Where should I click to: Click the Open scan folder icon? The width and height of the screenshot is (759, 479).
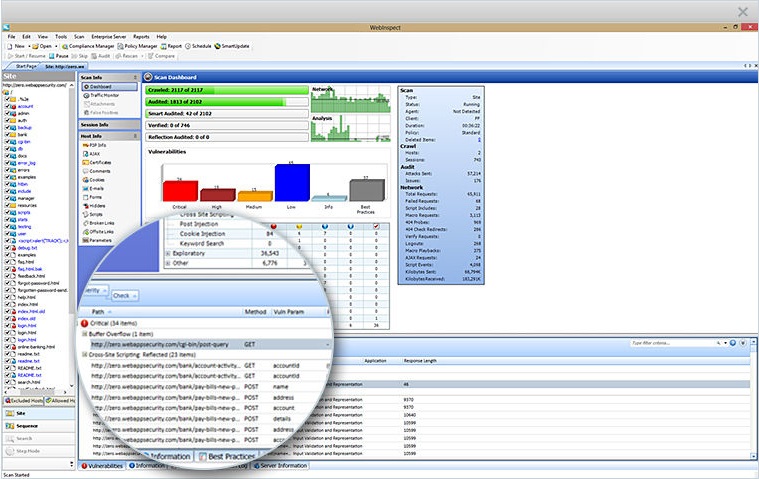pyautogui.click(x=35, y=46)
